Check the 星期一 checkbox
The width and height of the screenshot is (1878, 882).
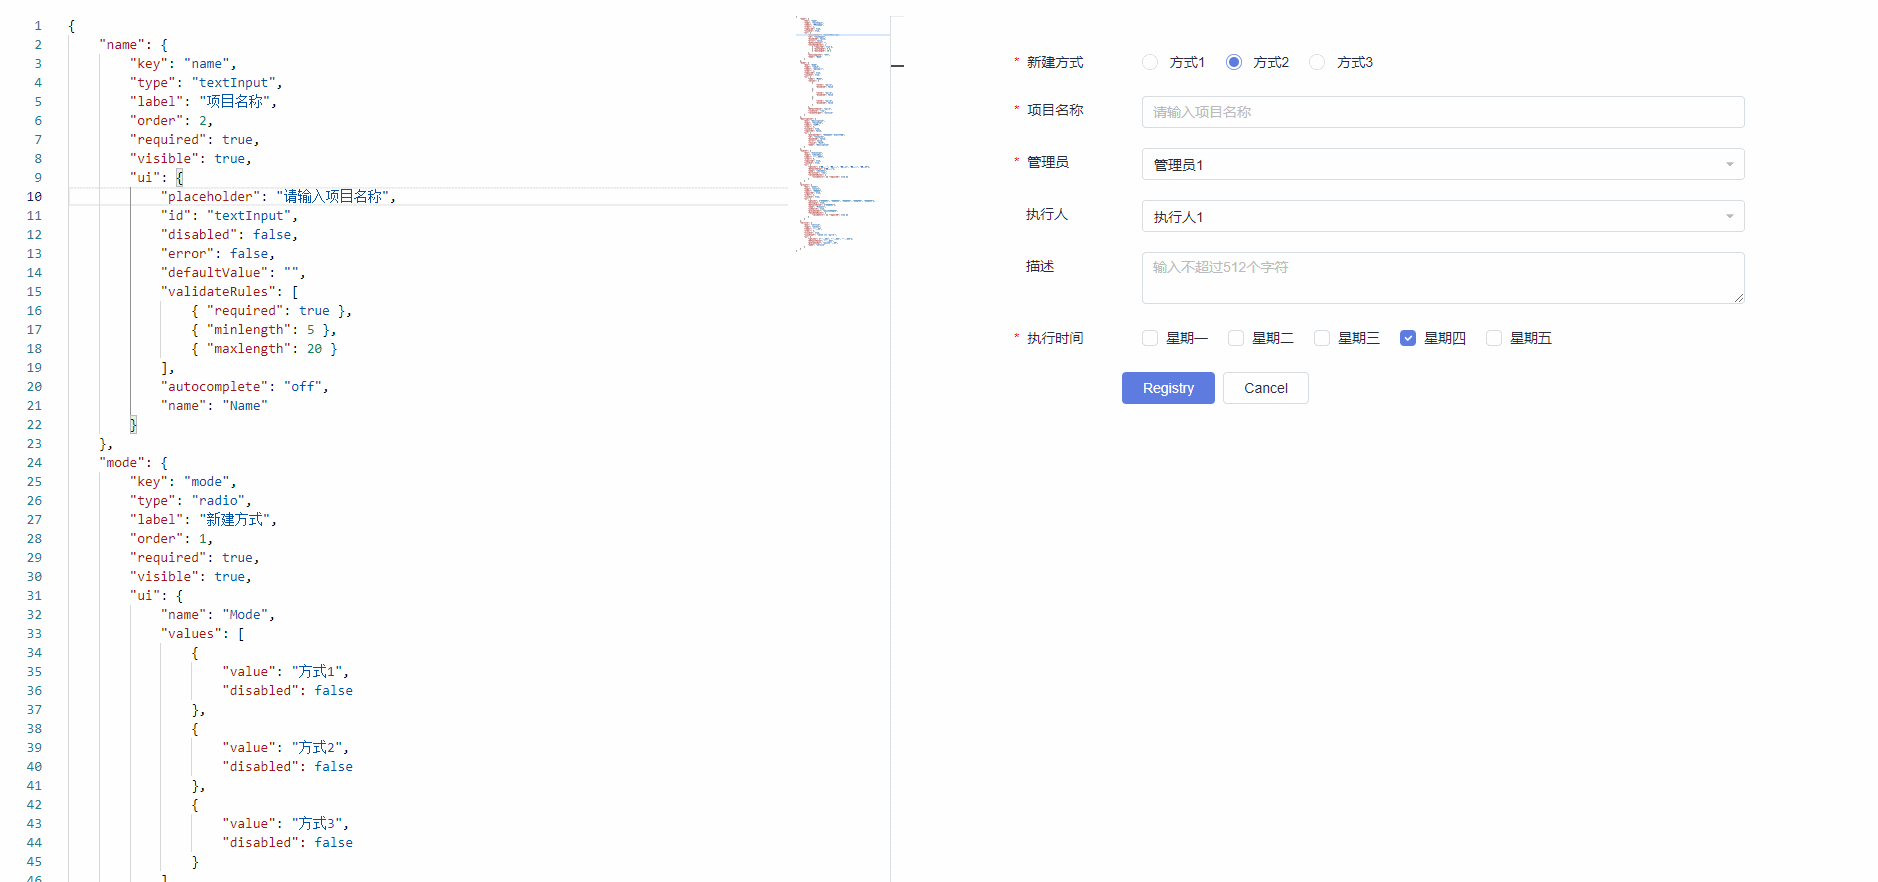[1150, 338]
